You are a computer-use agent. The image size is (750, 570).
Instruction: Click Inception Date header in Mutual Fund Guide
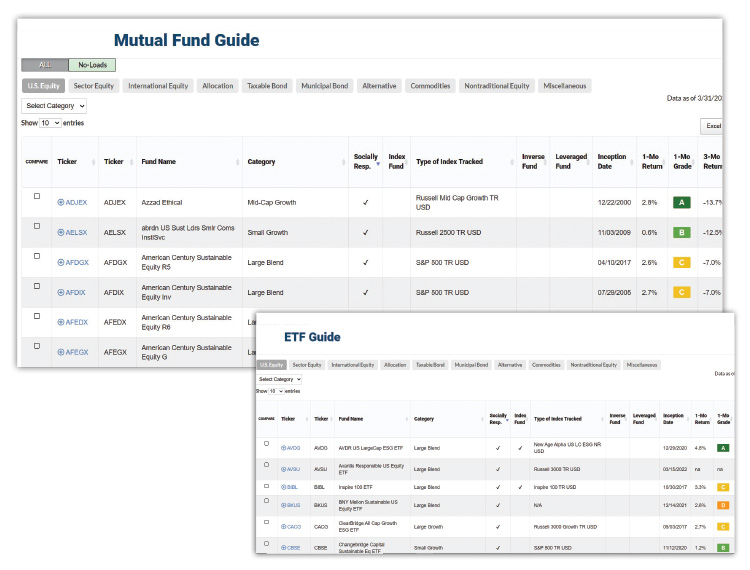612,162
